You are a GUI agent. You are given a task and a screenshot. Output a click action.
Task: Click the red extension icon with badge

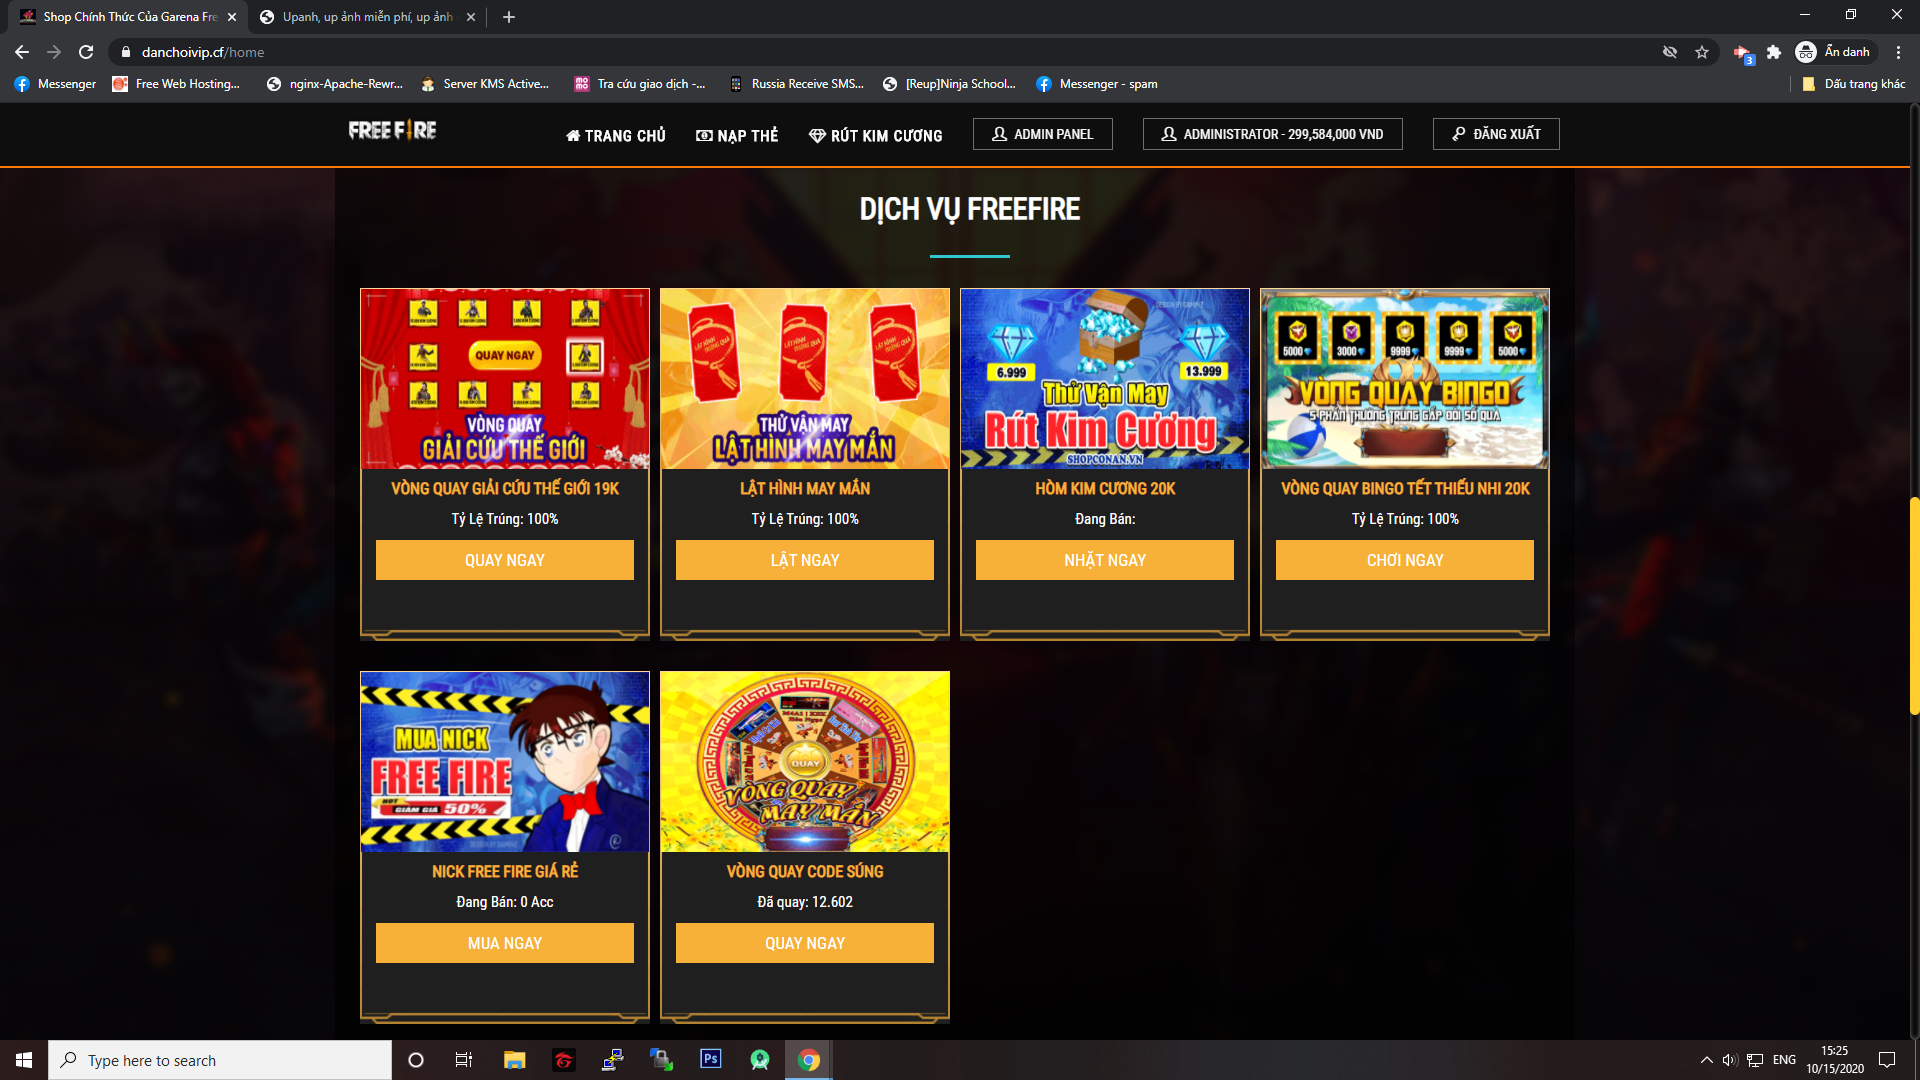pos(1743,53)
